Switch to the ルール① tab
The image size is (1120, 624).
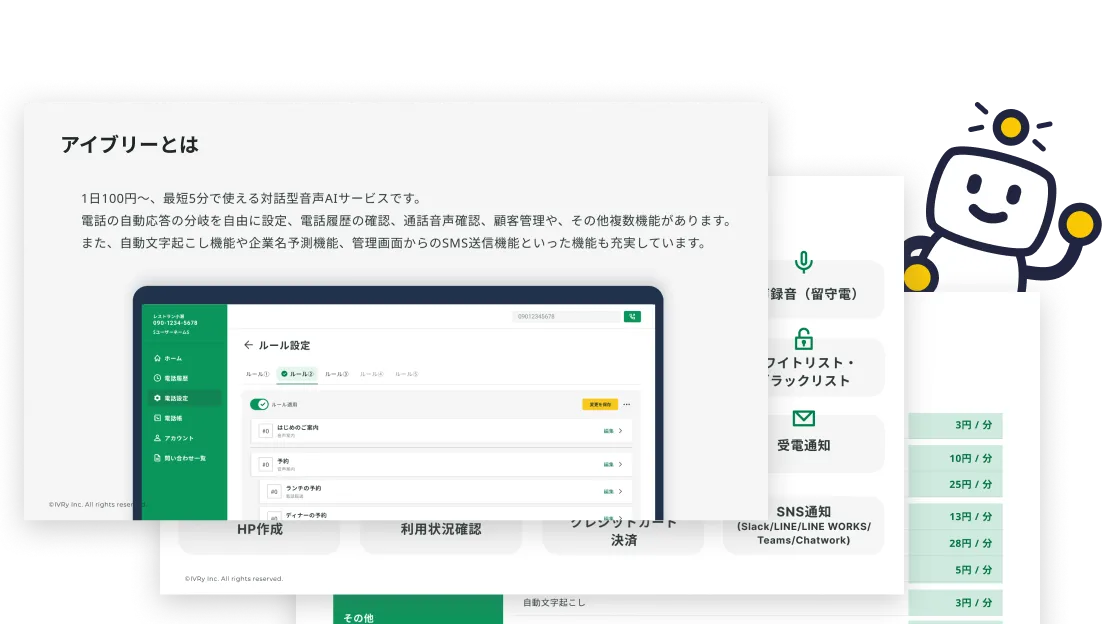pyautogui.click(x=257, y=373)
